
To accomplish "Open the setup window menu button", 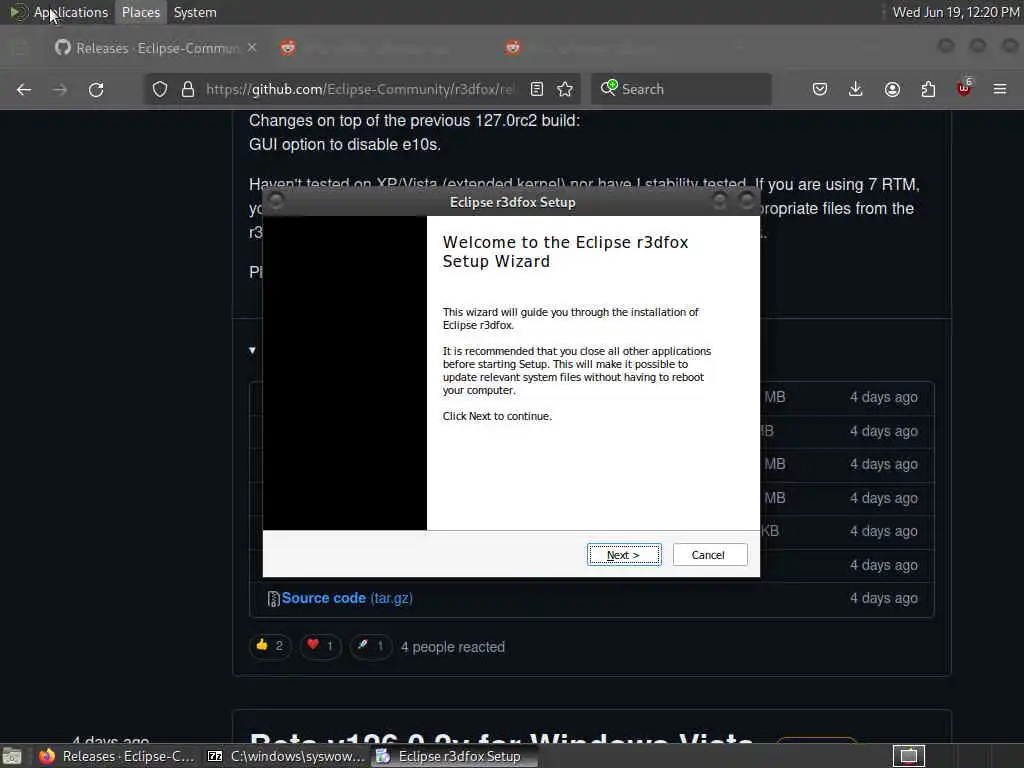I will pos(276,200).
